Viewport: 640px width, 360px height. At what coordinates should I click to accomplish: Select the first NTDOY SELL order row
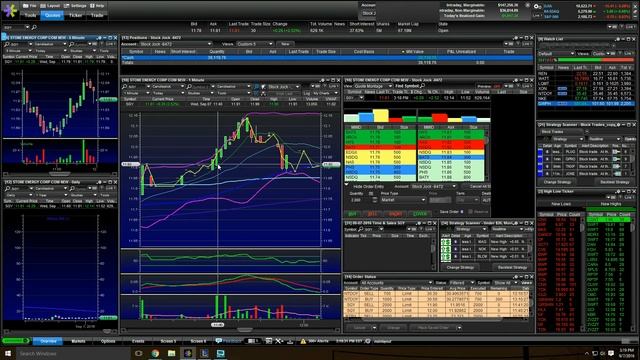click(x=437, y=293)
